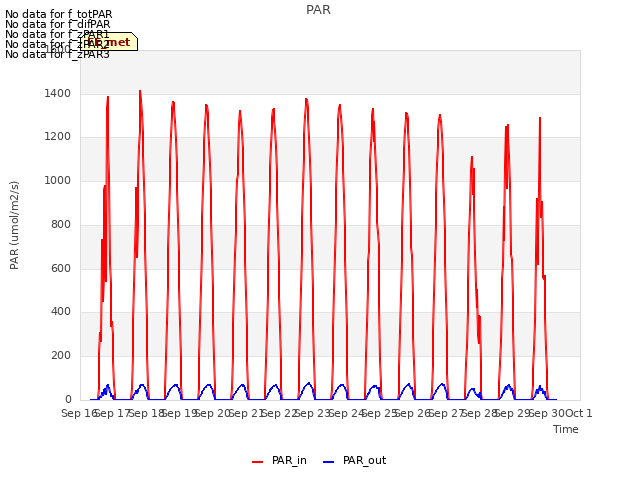Click the 1200 y-axis tick label

click(58, 136)
